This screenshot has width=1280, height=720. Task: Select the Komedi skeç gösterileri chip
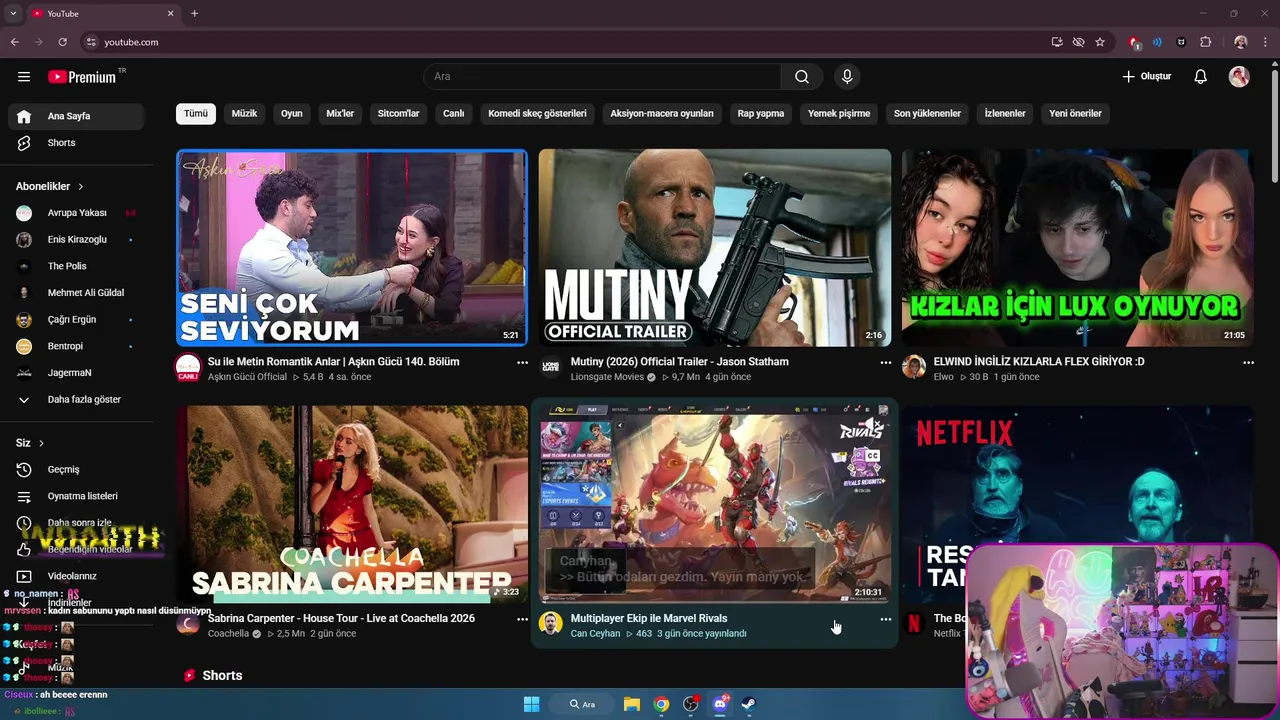(x=537, y=114)
